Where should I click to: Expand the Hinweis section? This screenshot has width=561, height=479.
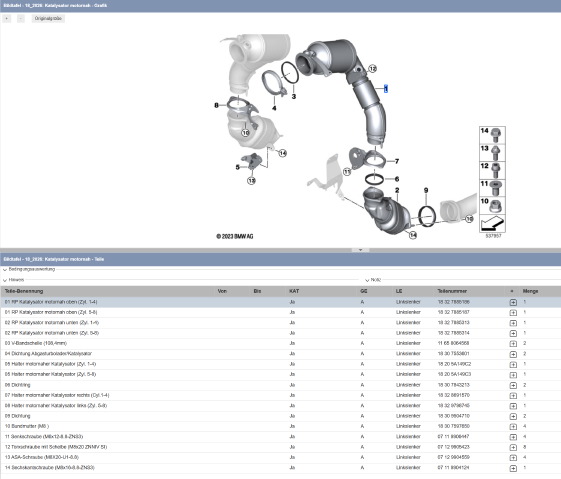point(5,280)
